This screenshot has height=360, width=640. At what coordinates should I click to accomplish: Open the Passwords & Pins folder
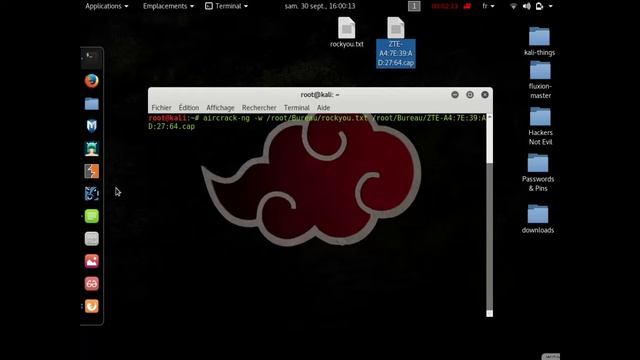(x=538, y=173)
